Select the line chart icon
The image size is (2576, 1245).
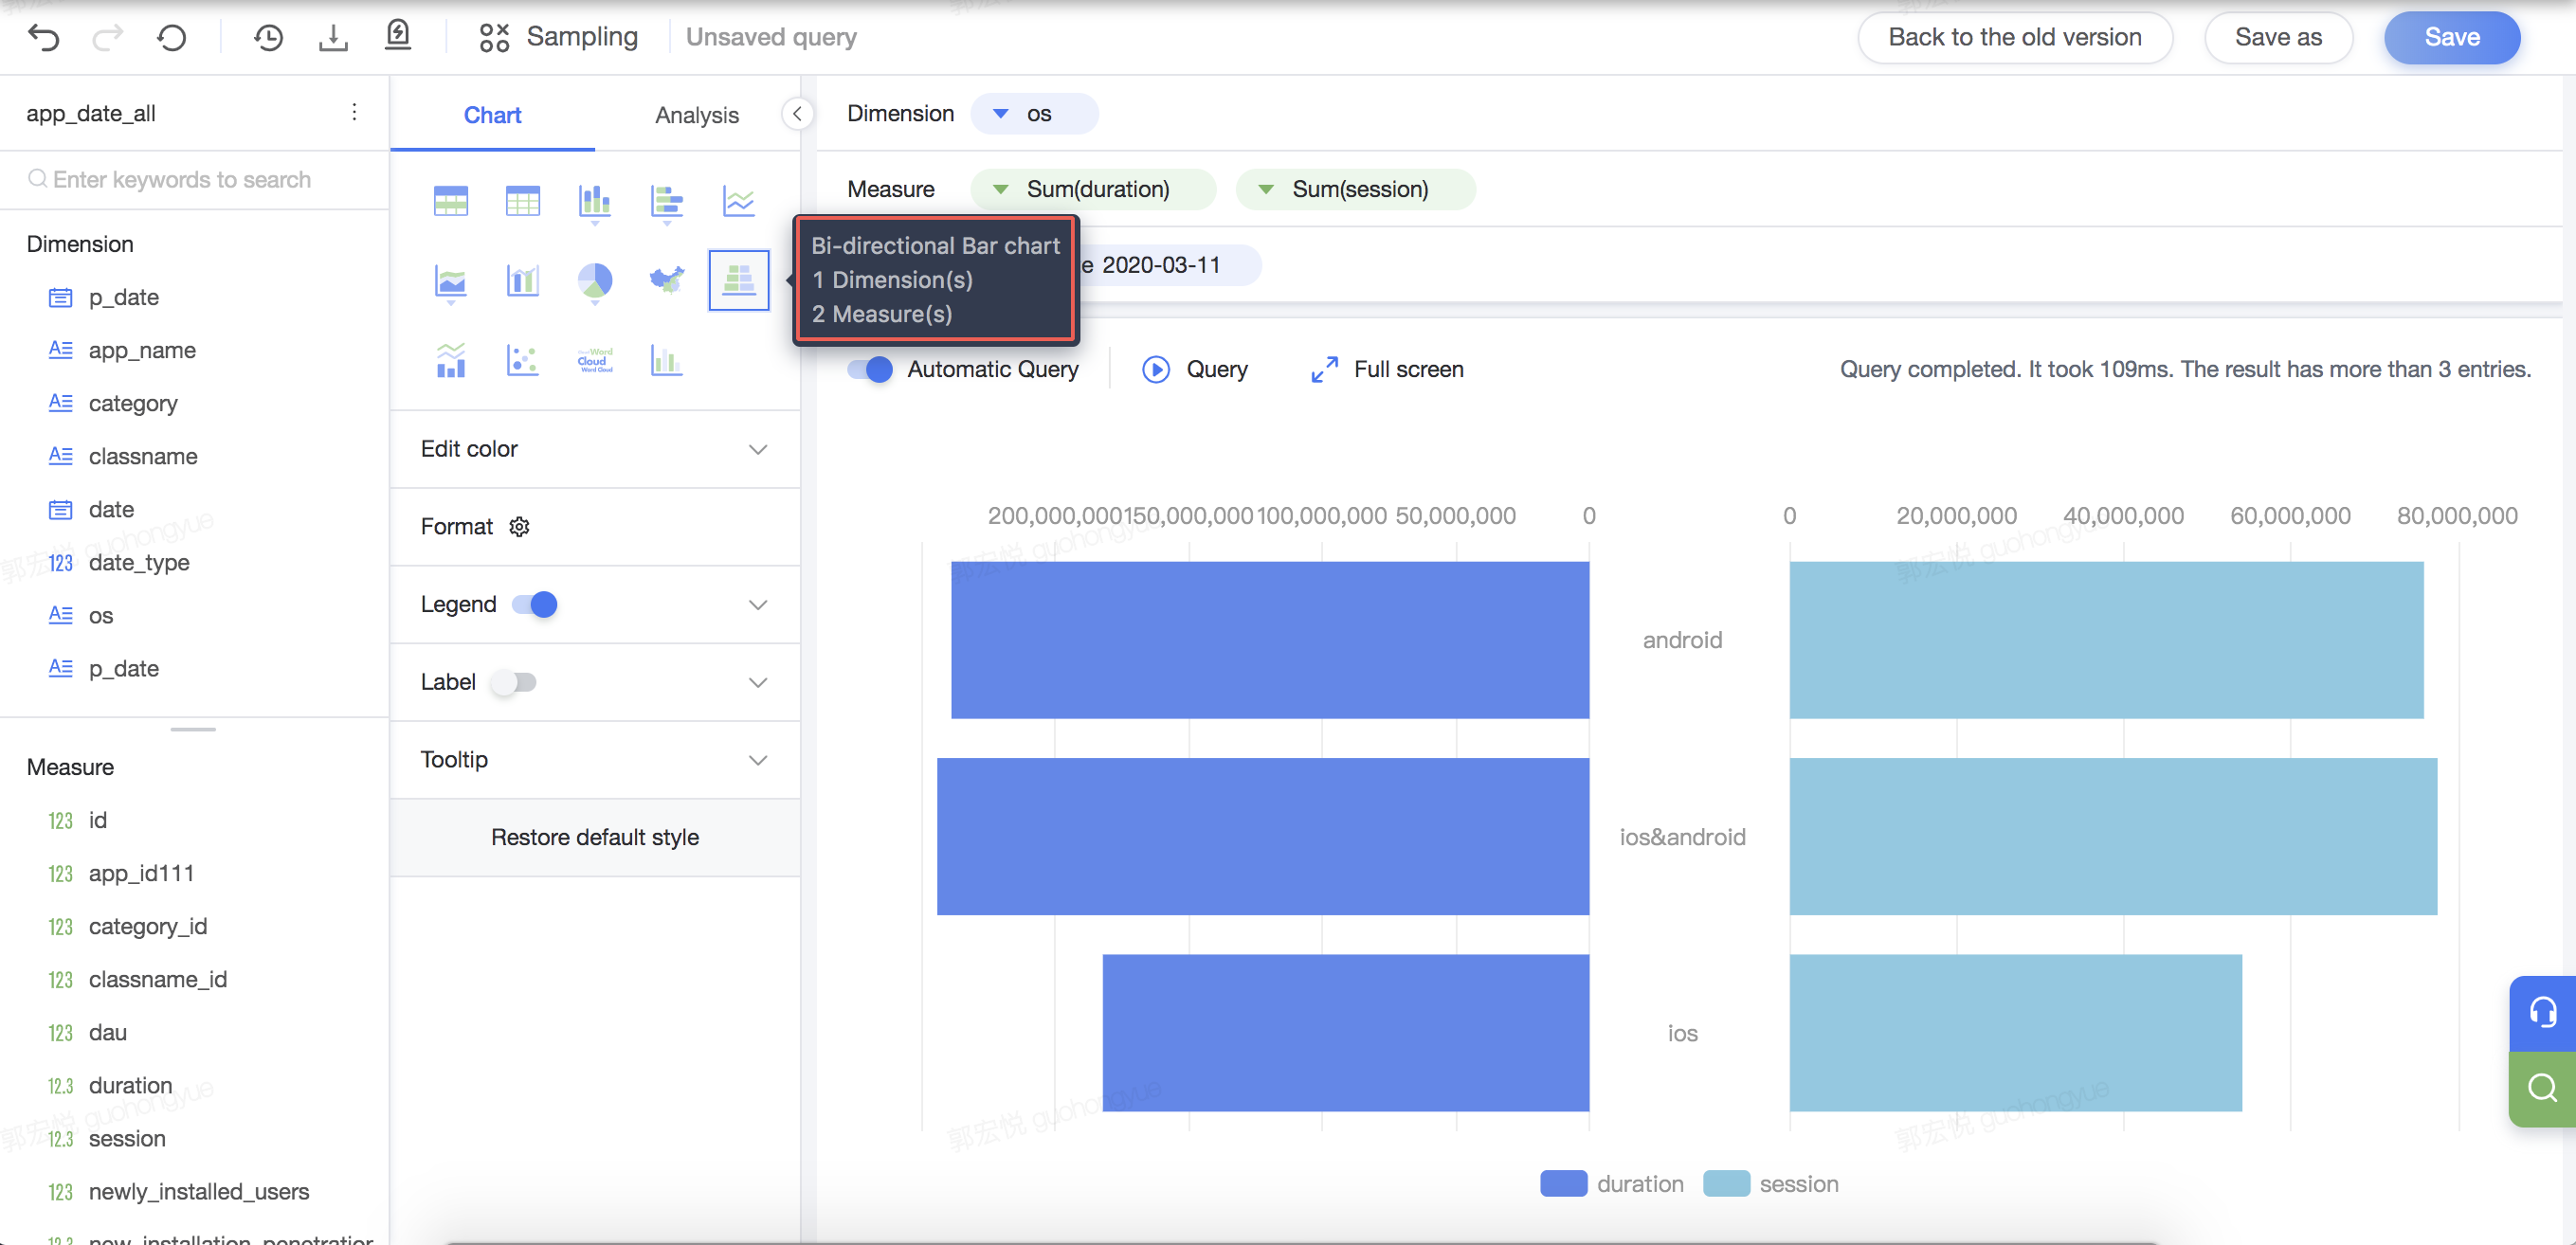739,201
